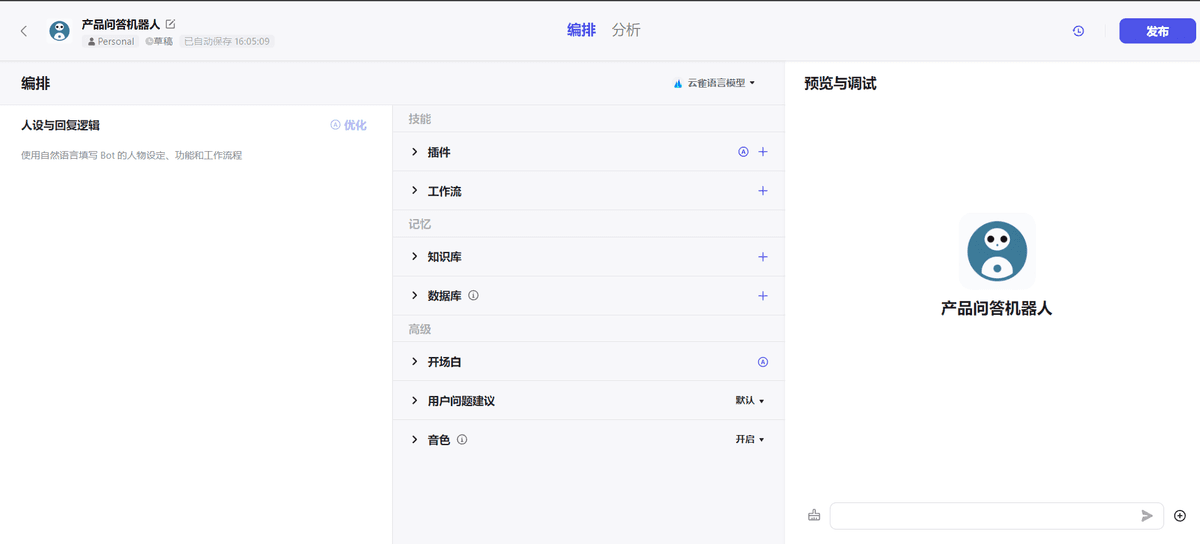The image size is (1200, 544).
Task: Click the auto-generate icon for 开场白
Action: click(763, 362)
